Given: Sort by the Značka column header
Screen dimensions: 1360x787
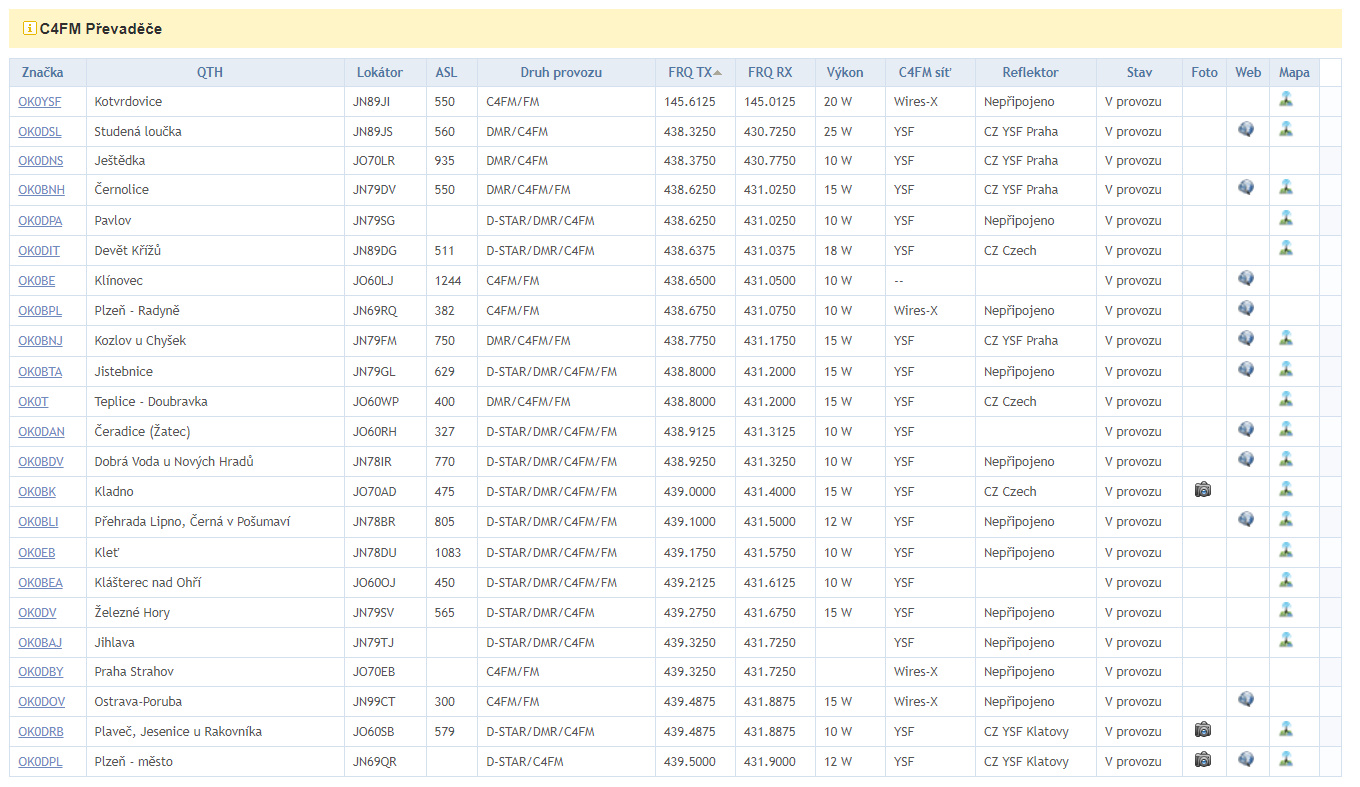Looking at the screenshot, I should (42, 72).
